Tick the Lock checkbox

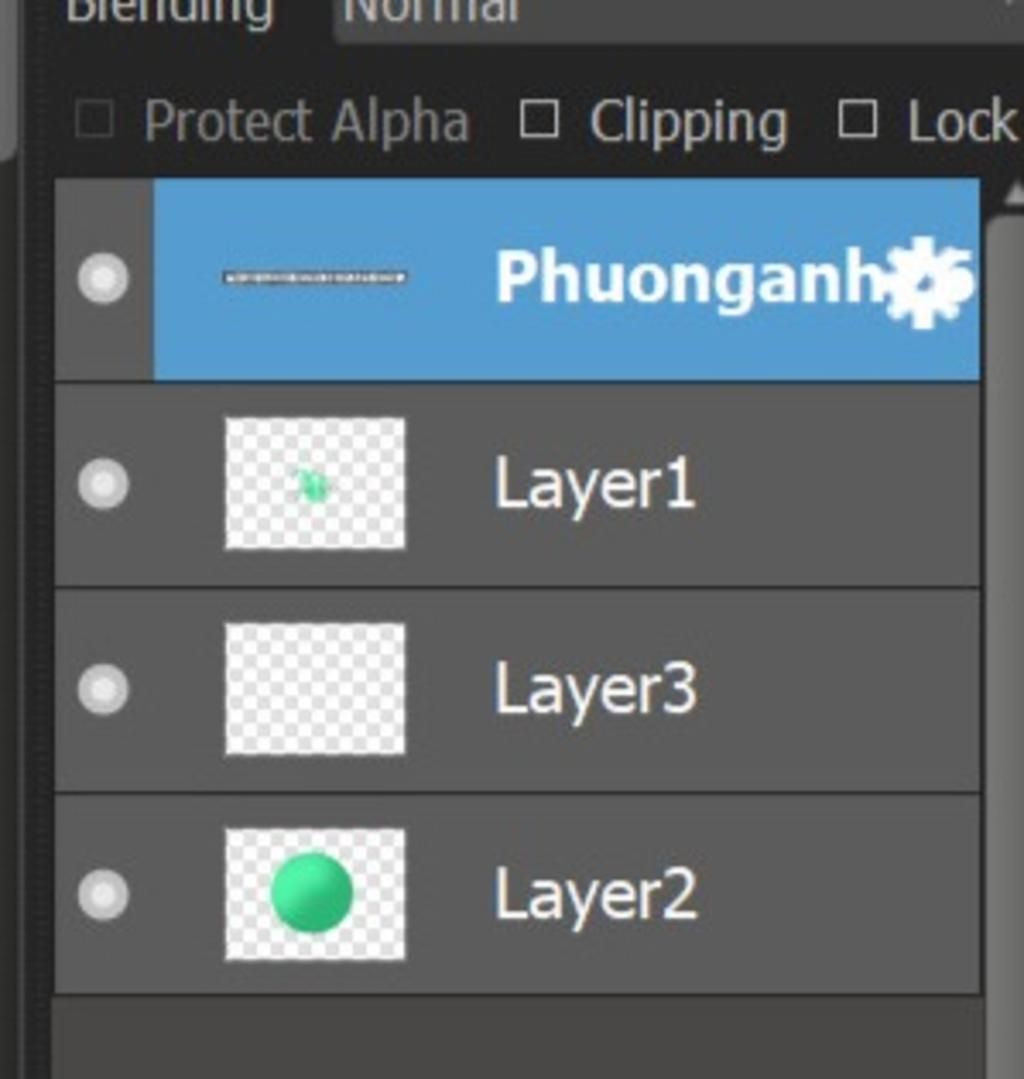click(857, 121)
